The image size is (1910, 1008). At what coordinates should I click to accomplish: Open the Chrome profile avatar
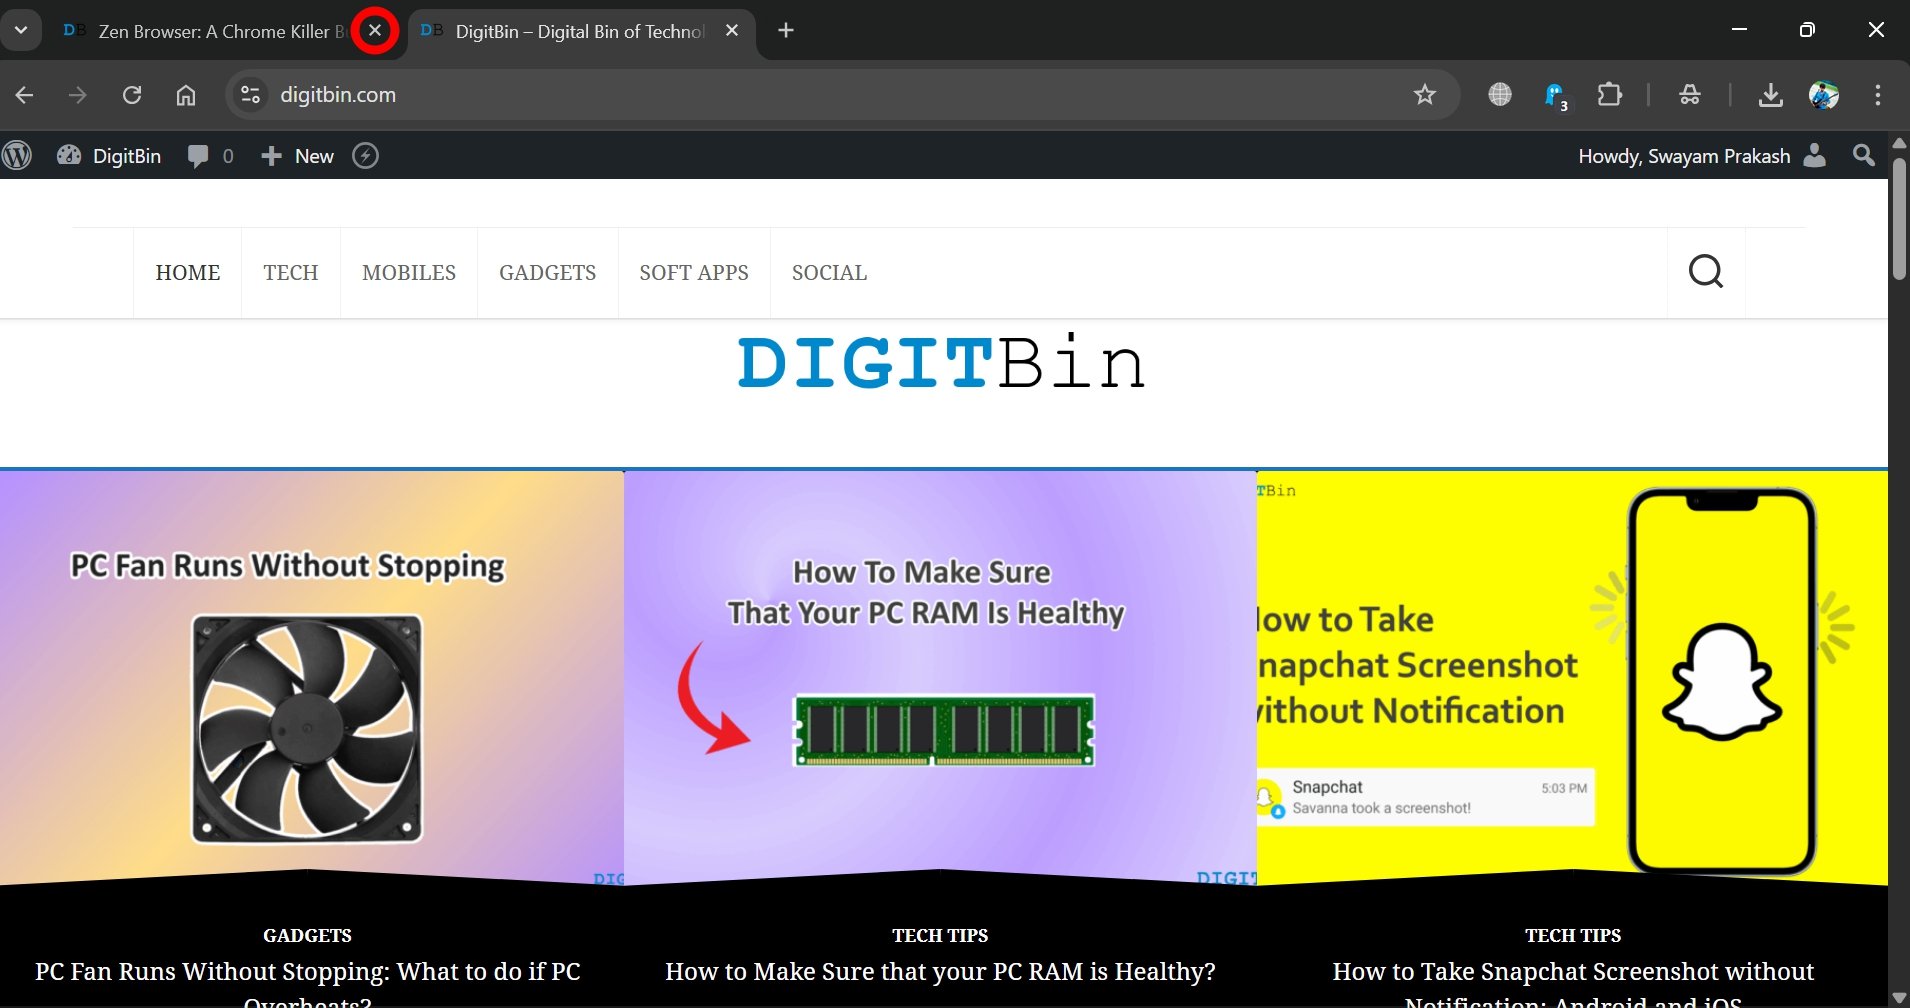pyautogui.click(x=1824, y=95)
